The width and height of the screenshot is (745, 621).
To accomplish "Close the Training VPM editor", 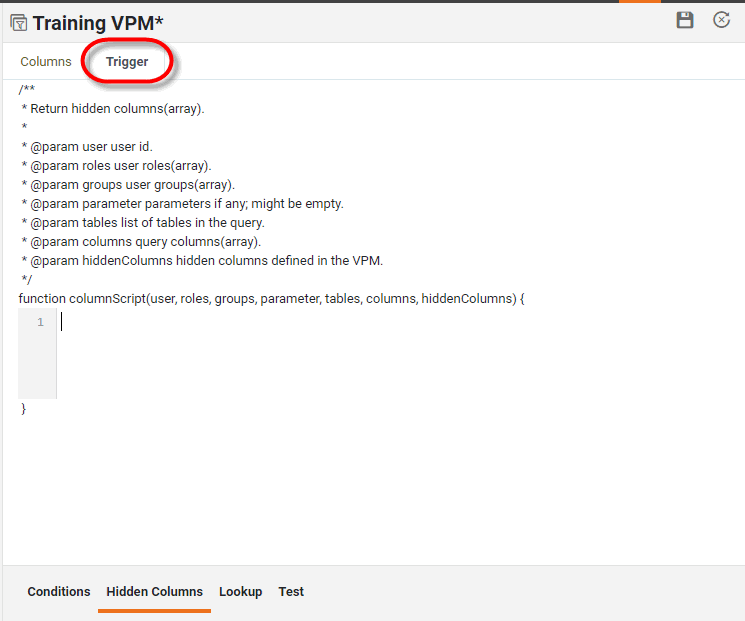I will [x=721, y=20].
